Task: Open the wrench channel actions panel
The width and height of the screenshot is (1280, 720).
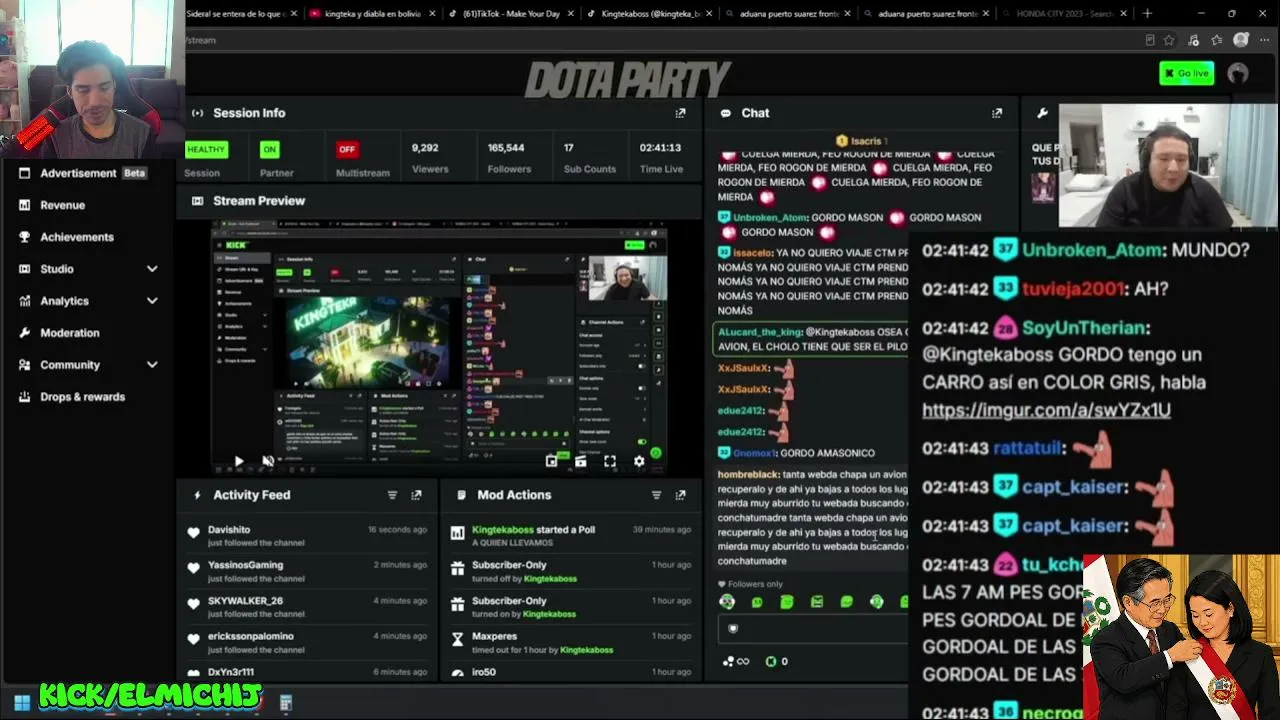Action: (x=1042, y=113)
